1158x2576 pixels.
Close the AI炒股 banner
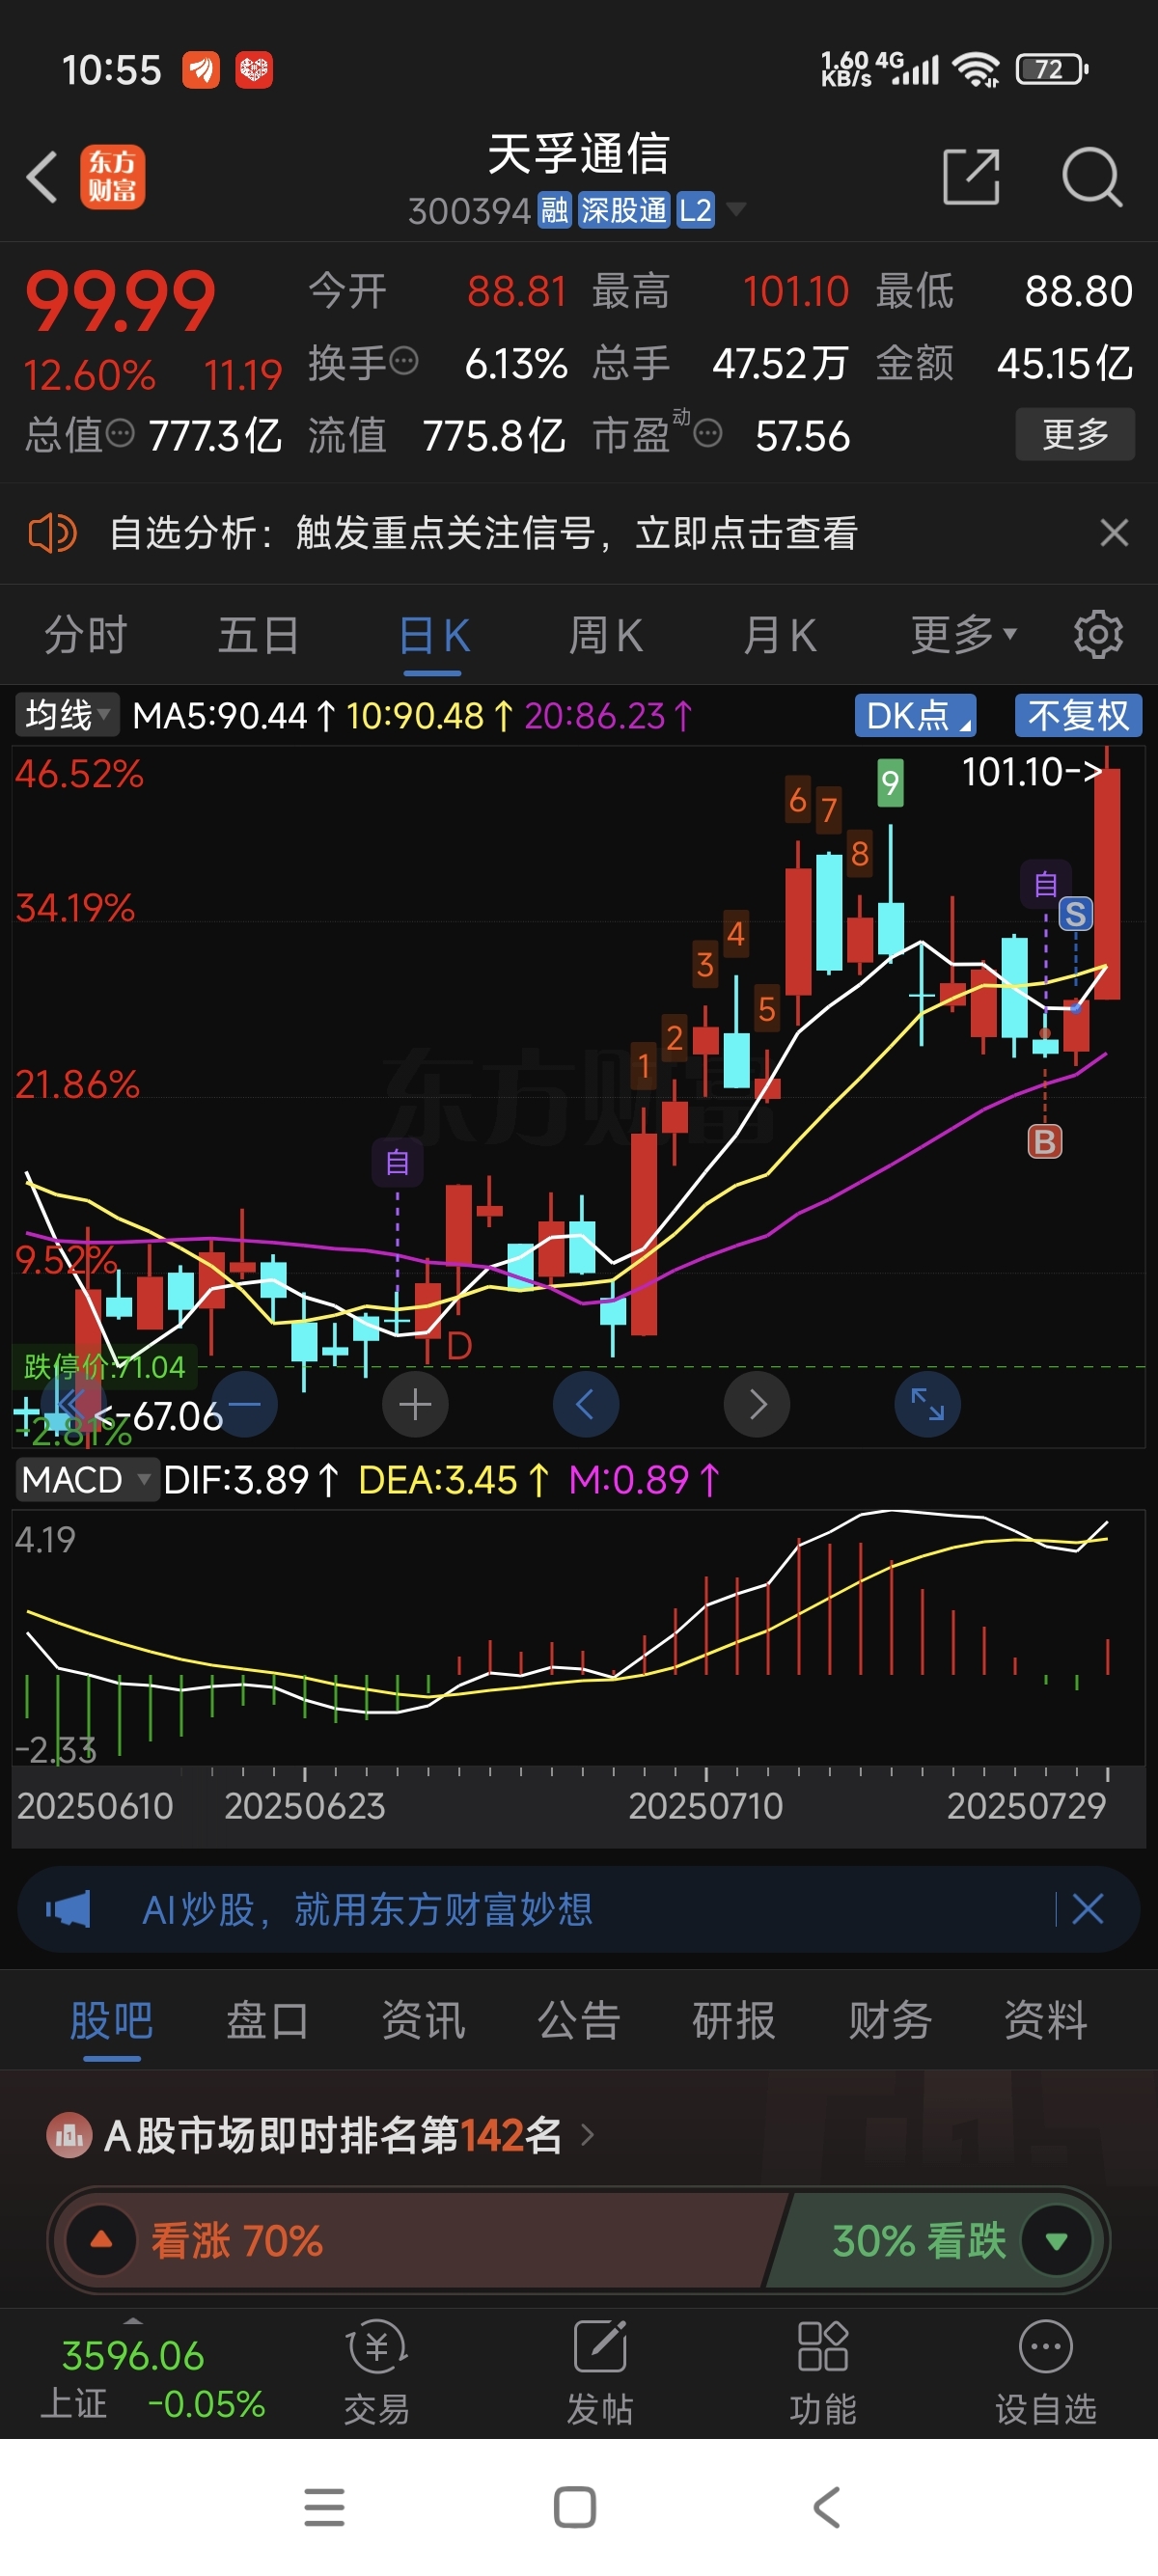(x=1088, y=1909)
